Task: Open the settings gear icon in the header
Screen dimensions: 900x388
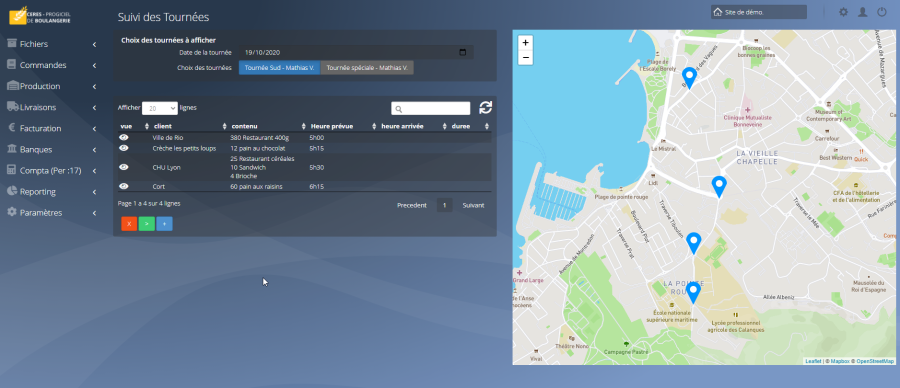Action: click(x=843, y=11)
